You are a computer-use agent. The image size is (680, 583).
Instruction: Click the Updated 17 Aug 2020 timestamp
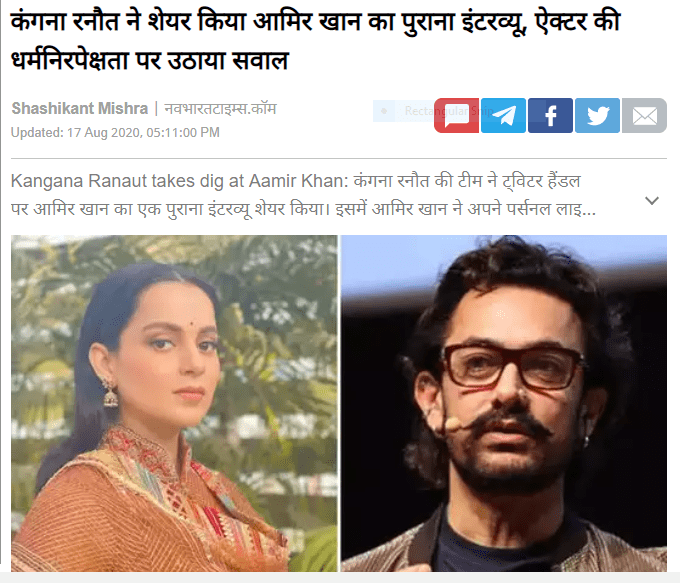(115, 132)
